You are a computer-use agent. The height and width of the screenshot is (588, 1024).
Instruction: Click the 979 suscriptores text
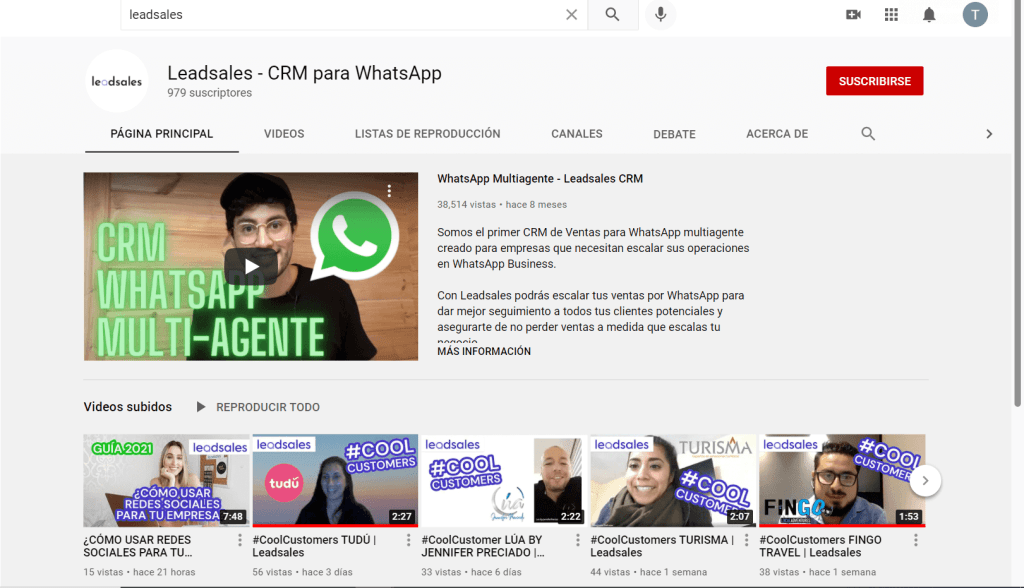(x=210, y=93)
